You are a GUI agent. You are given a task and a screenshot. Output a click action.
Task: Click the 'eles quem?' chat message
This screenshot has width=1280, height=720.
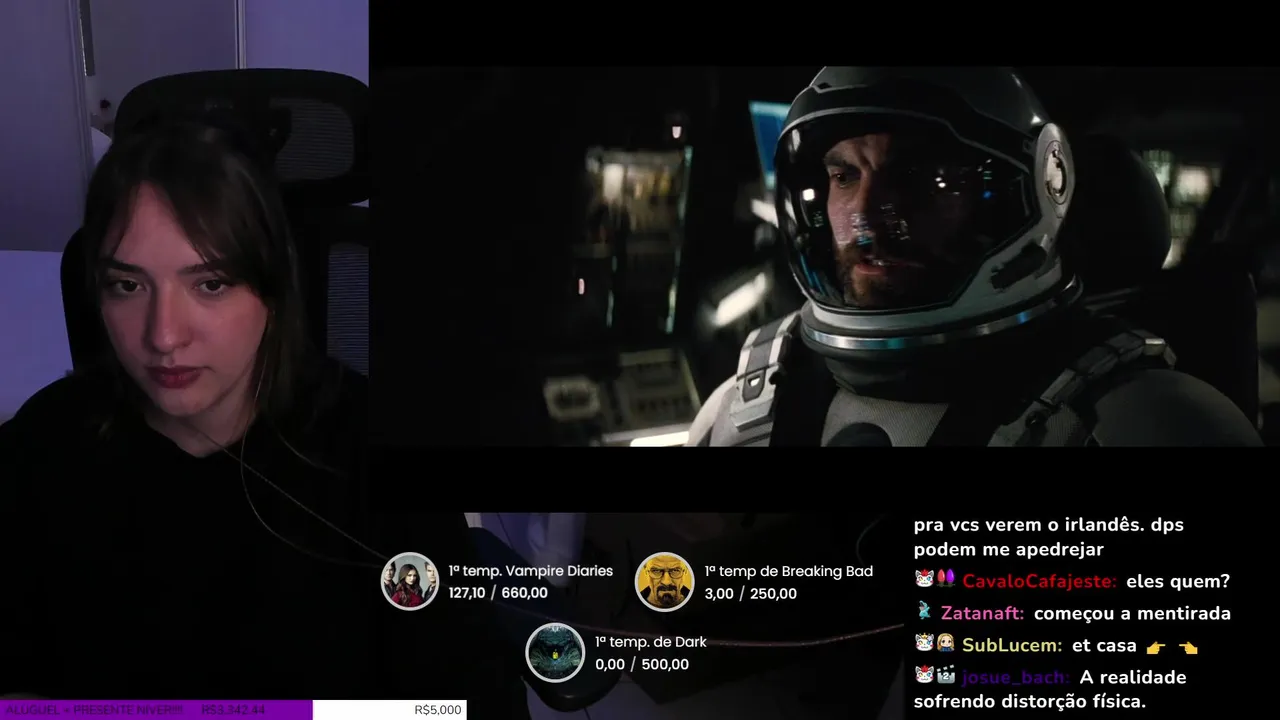tap(1178, 581)
